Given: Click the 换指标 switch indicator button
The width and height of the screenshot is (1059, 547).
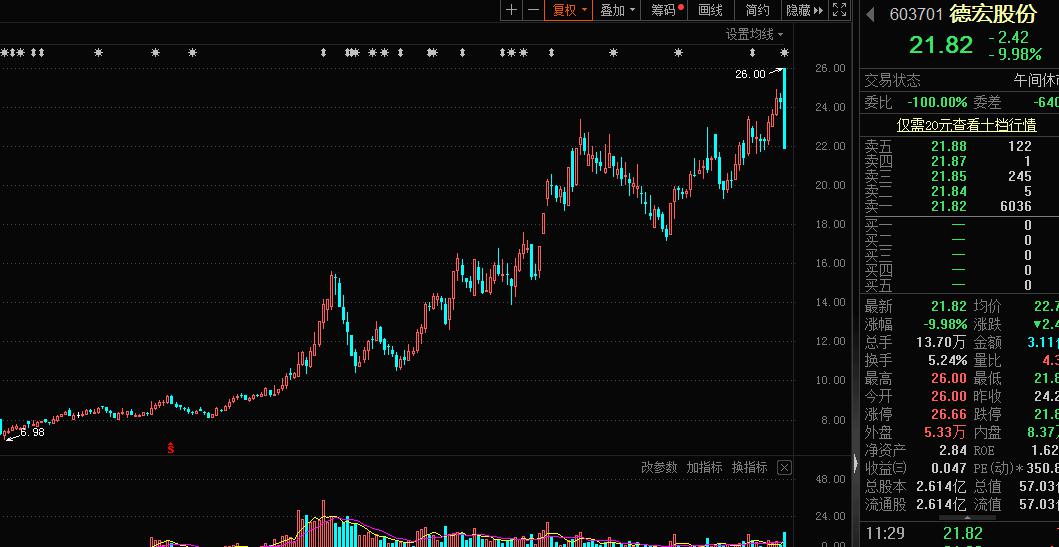Looking at the screenshot, I should click(x=749, y=468).
